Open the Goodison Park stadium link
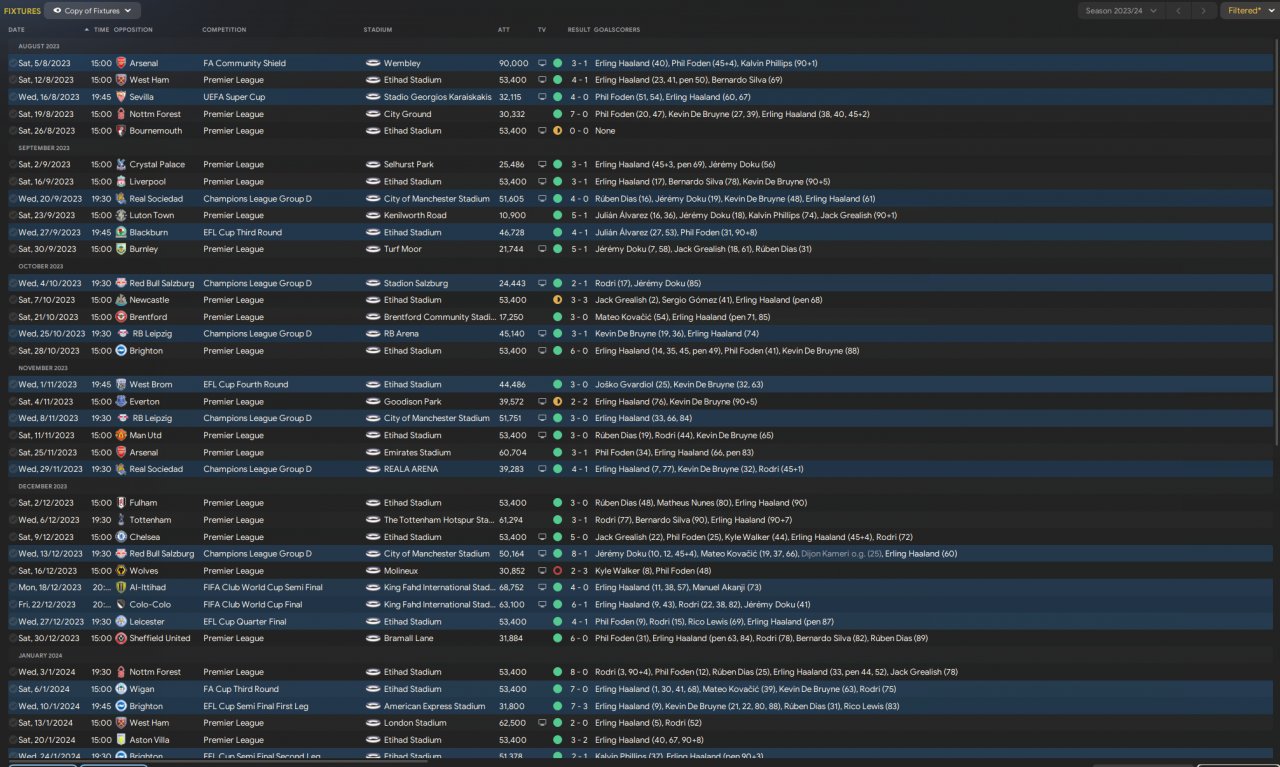Image resolution: width=1280 pixels, height=767 pixels. [412, 402]
